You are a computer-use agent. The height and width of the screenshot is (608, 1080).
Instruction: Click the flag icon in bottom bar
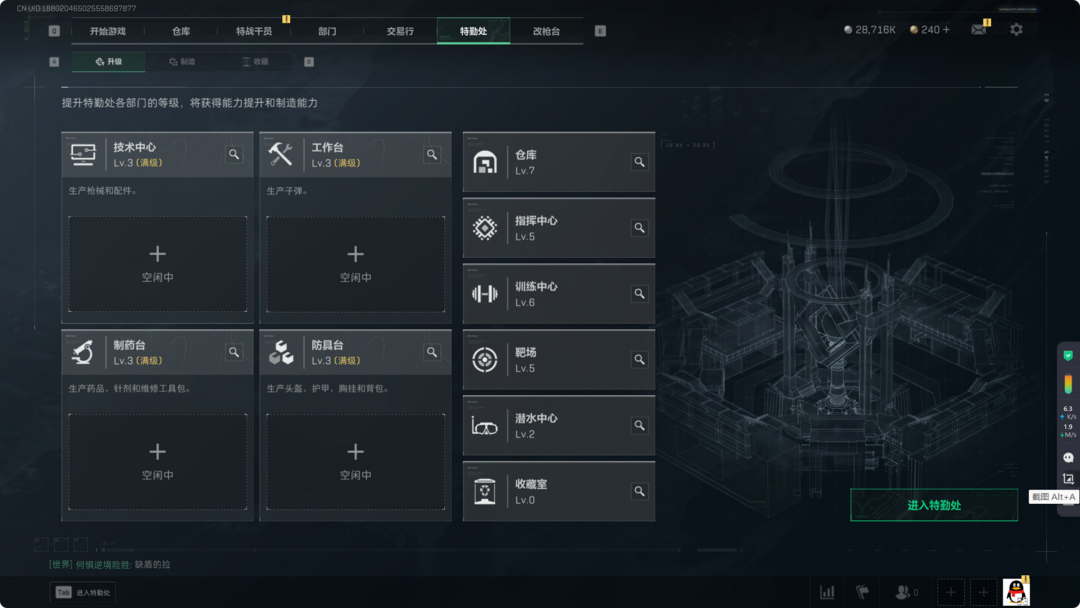click(862, 592)
